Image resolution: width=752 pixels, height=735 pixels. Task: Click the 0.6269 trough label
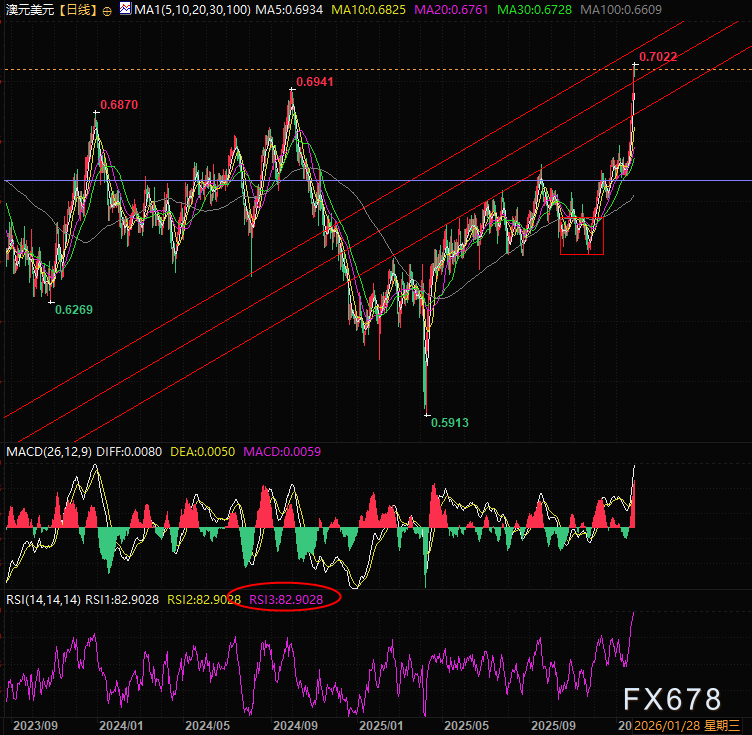point(73,310)
